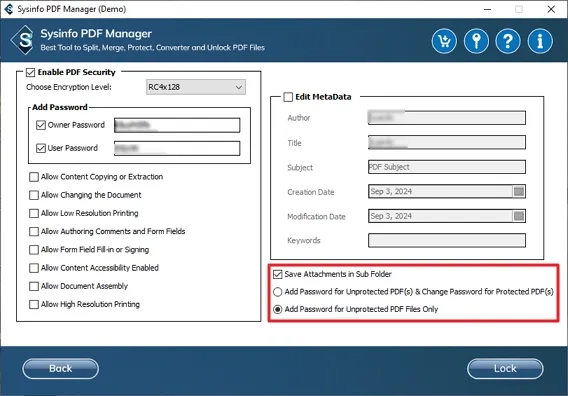Click the activation key icon
The height and width of the screenshot is (396, 568).
(476, 41)
